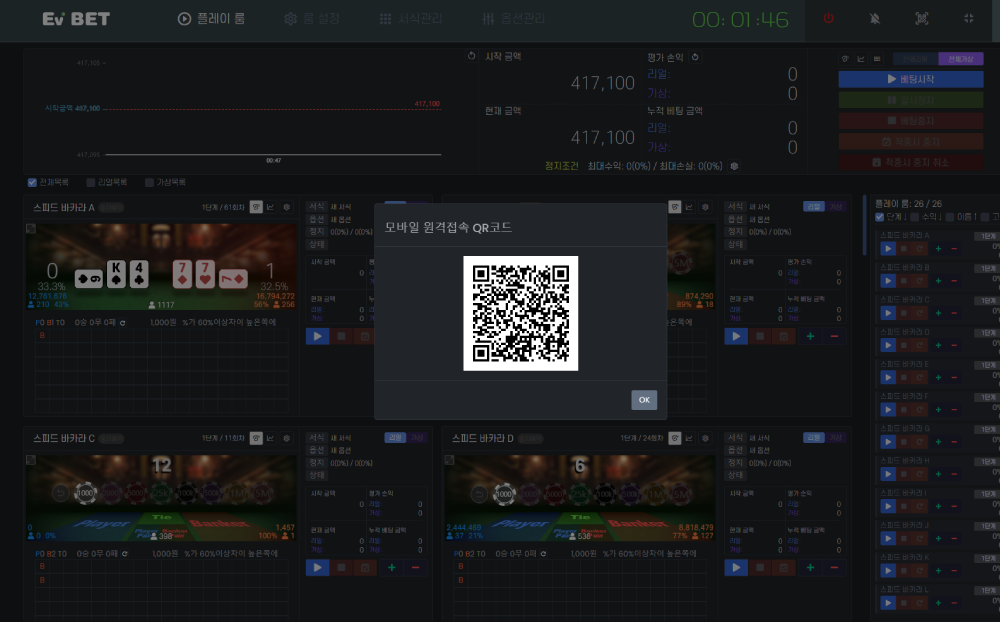Check the 리얼목록 checkbox
The image size is (1000, 622).
pos(91,182)
